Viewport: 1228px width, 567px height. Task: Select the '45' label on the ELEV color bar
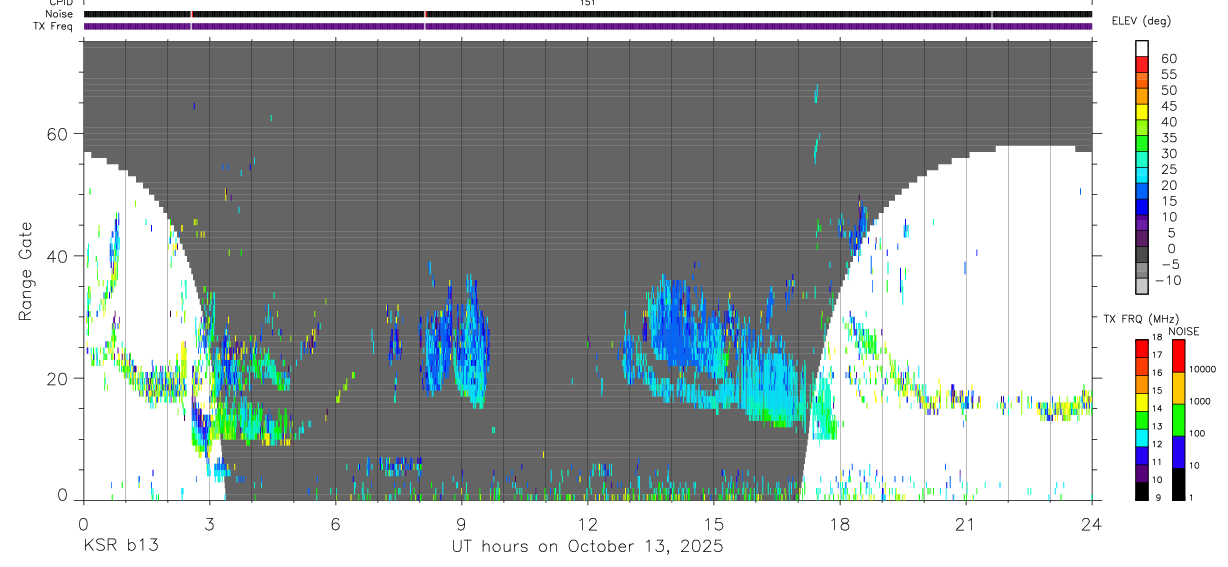[x=1168, y=106]
